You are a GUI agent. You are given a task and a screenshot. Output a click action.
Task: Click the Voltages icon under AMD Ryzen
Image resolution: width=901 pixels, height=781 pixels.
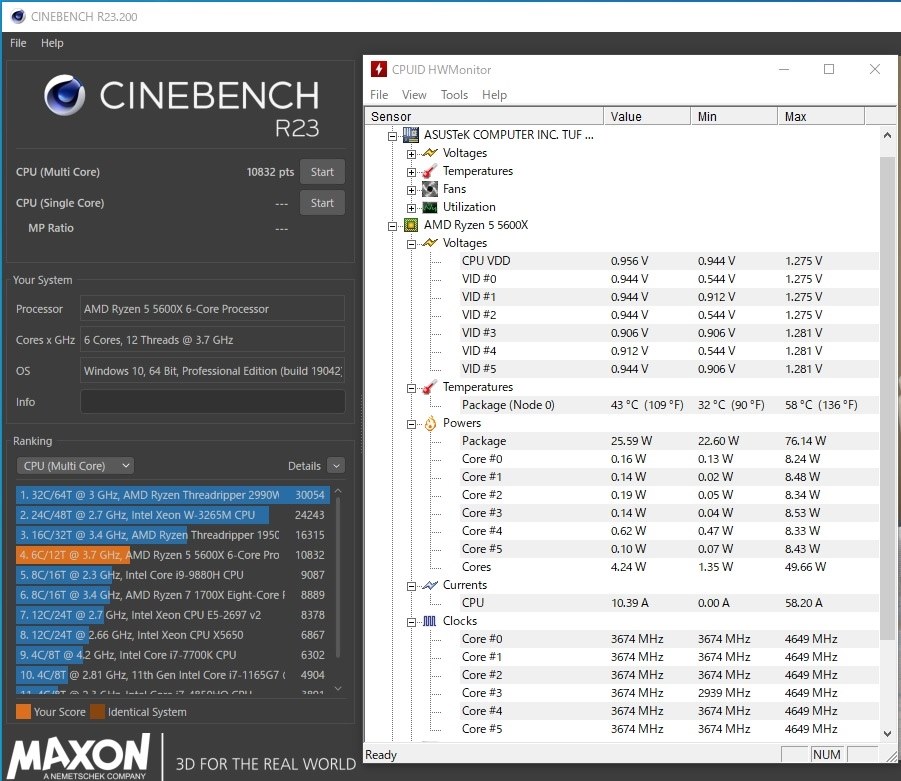tap(430, 243)
